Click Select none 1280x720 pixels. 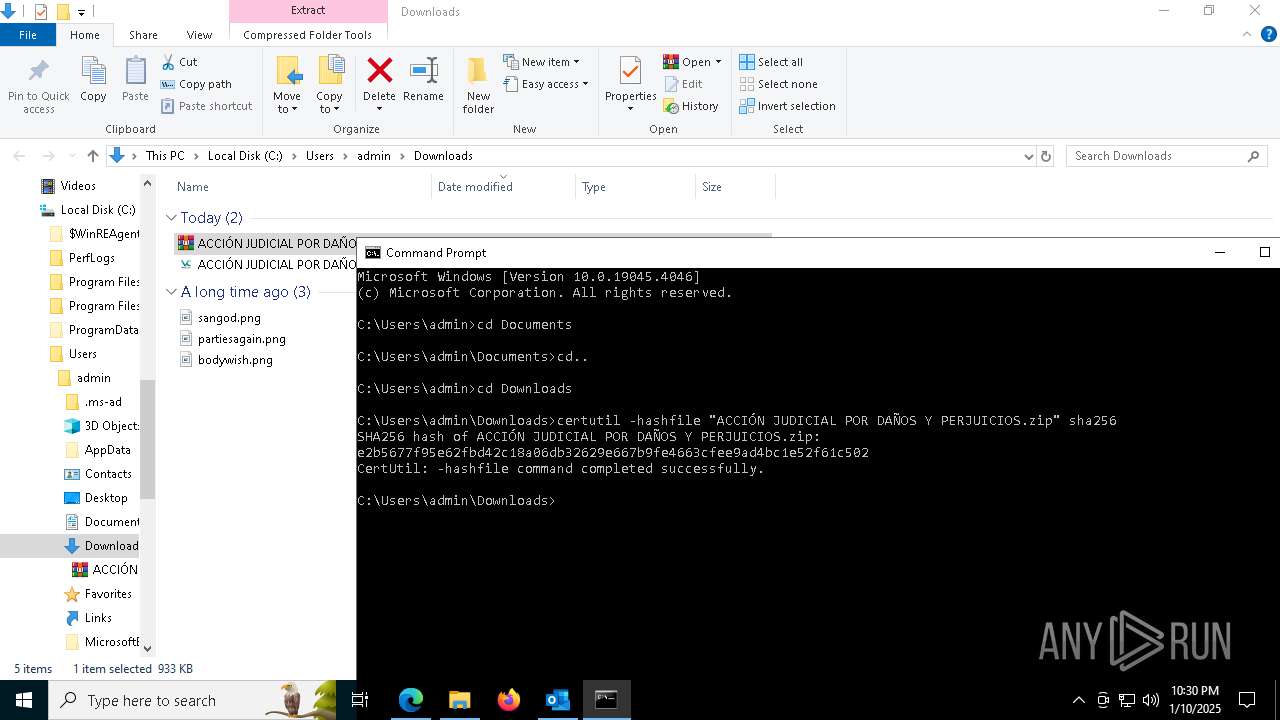[778, 84]
